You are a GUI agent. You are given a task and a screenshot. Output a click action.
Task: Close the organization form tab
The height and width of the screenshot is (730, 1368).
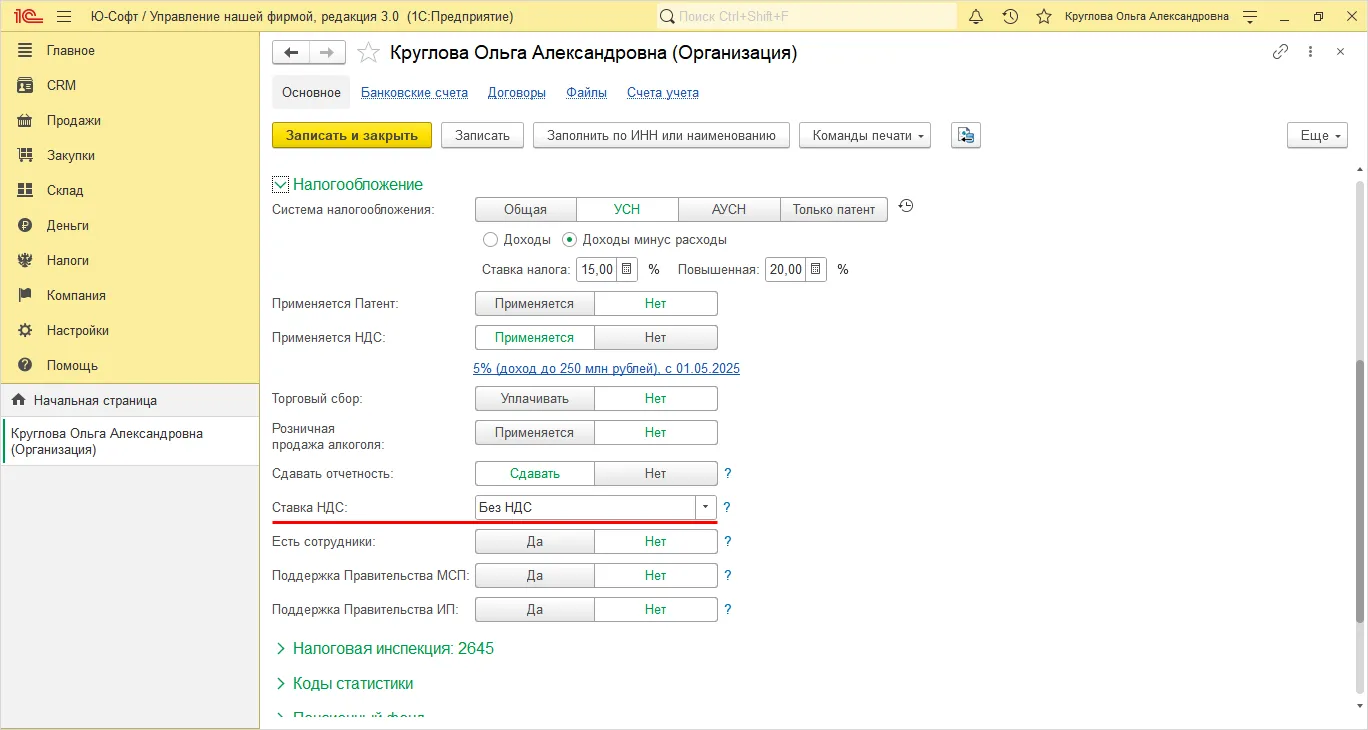[1340, 52]
